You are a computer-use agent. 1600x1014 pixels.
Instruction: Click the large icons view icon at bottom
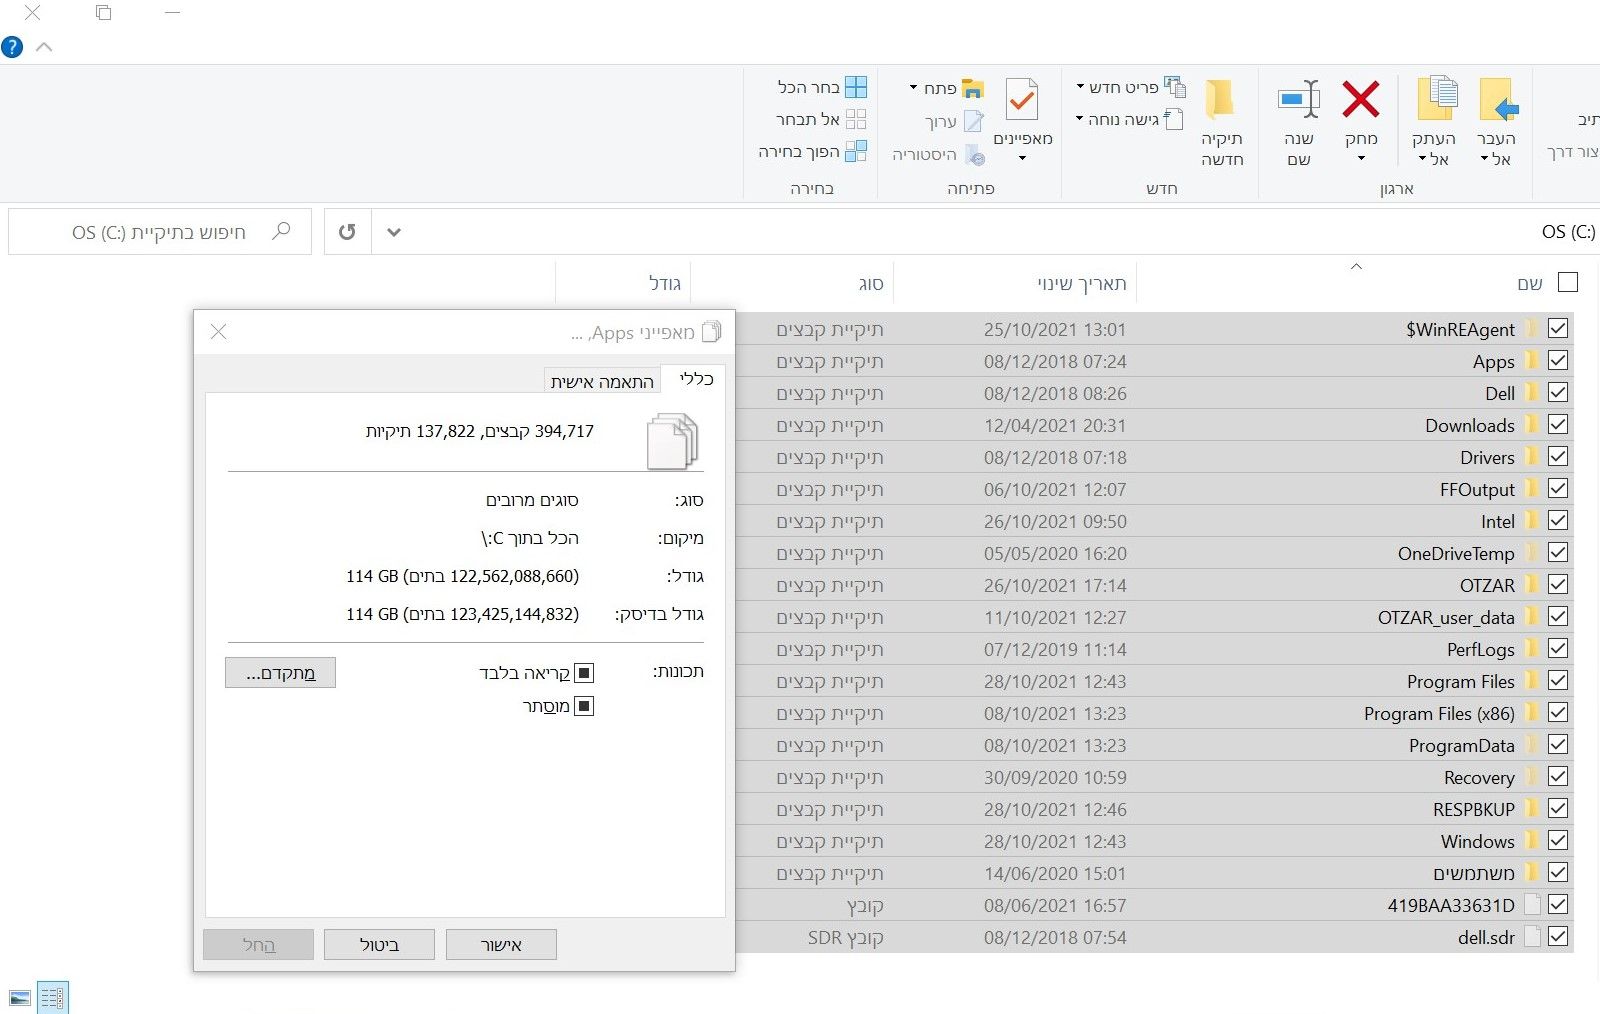click(x=19, y=997)
